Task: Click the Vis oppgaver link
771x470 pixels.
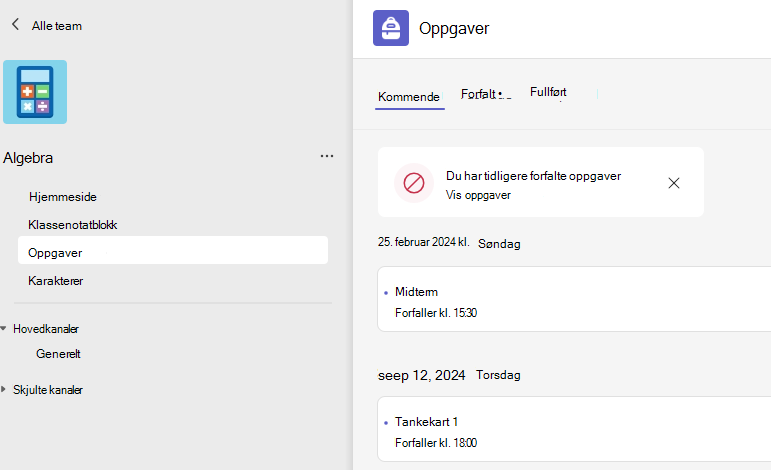Action: (478, 195)
